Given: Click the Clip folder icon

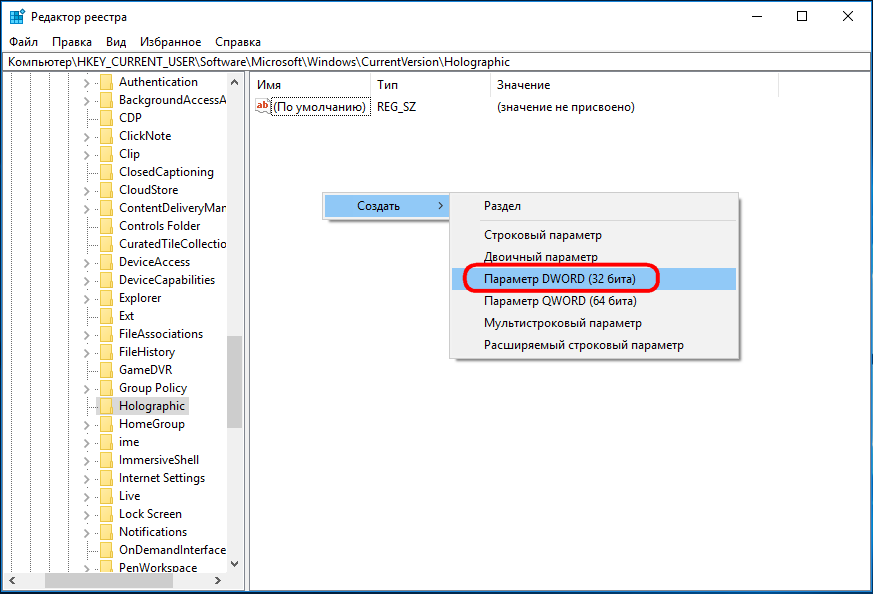Looking at the screenshot, I should tap(106, 154).
